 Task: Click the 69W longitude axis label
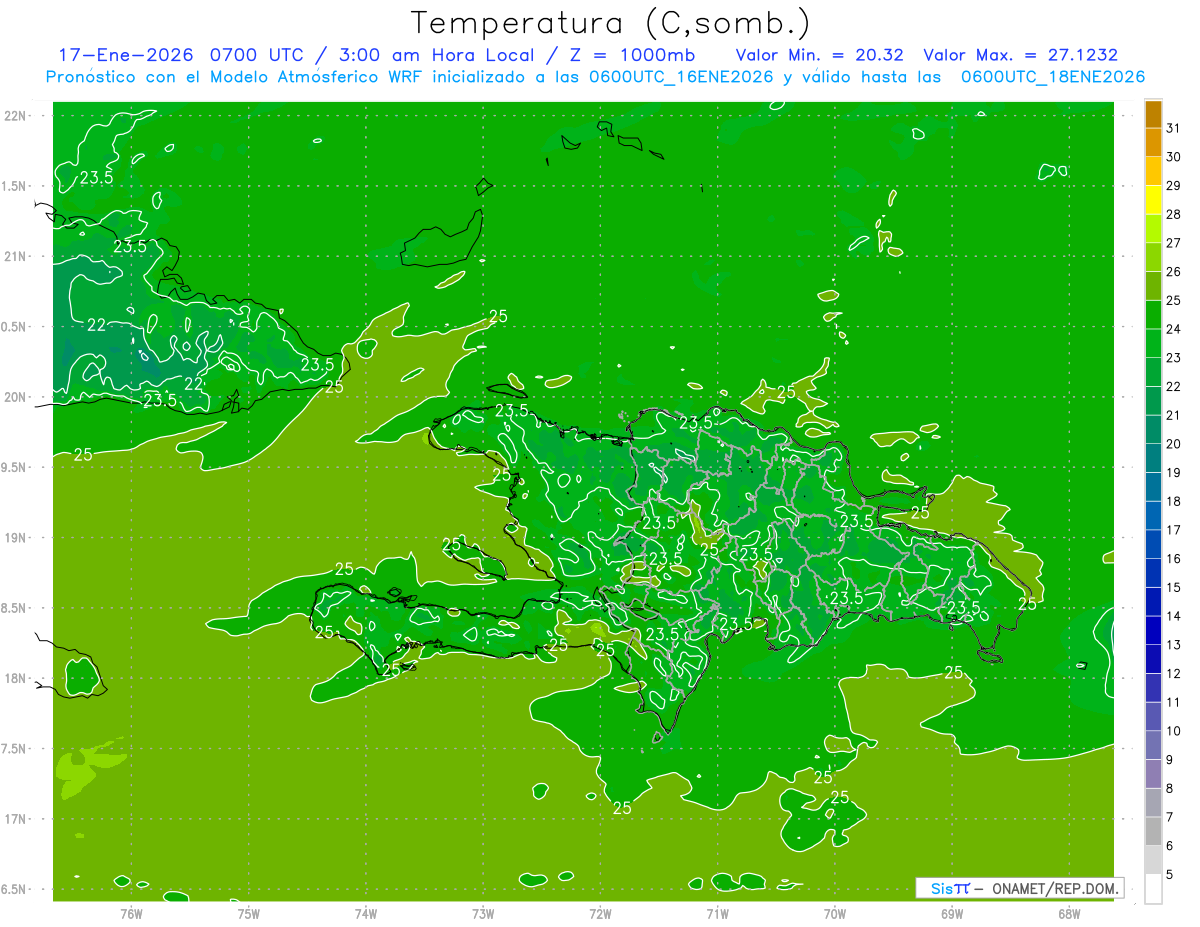pyautogui.click(x=951, y=913)
